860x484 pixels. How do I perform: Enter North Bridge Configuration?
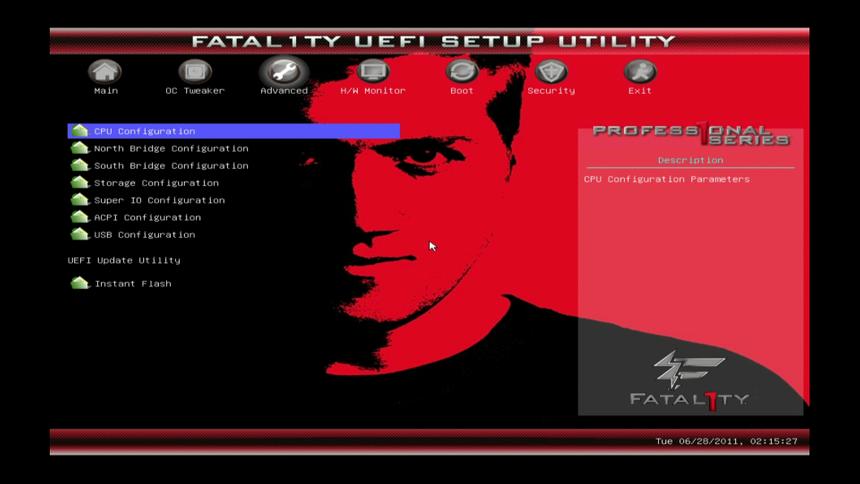tap(171, 149)
